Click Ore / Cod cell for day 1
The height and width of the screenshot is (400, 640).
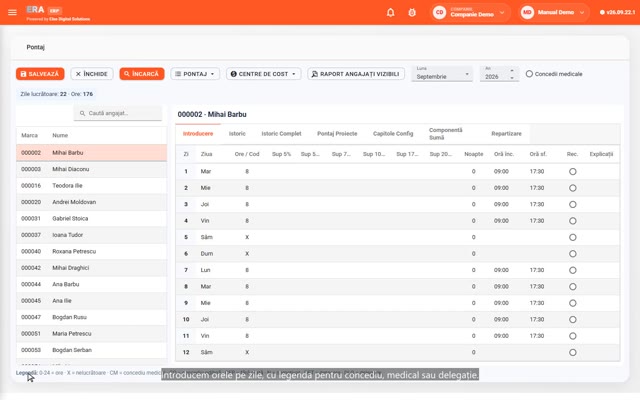pos(247,171)
